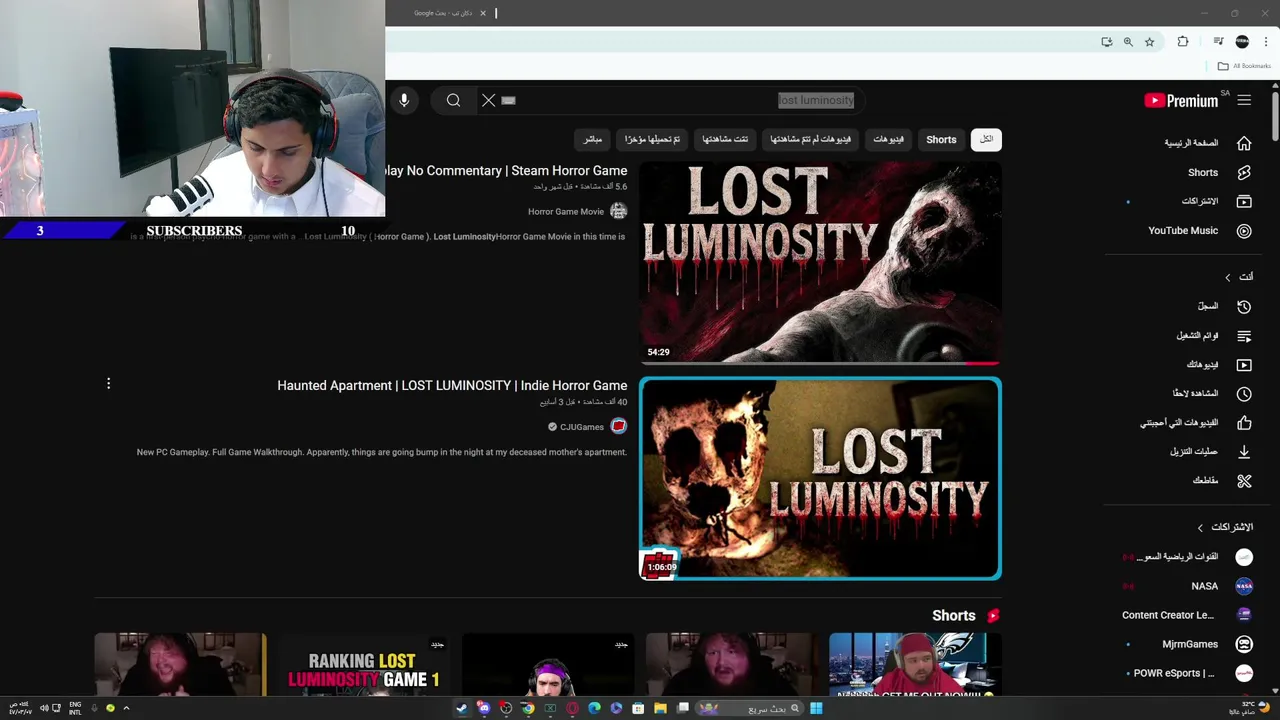Open File Explorer from taskbar

coord(660,708)
